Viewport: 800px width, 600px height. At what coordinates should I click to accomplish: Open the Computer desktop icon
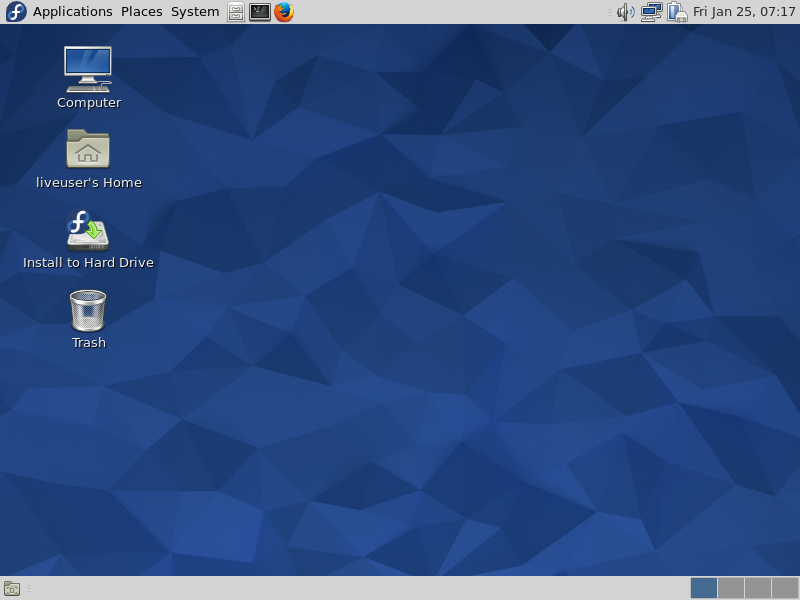(88, 69)
